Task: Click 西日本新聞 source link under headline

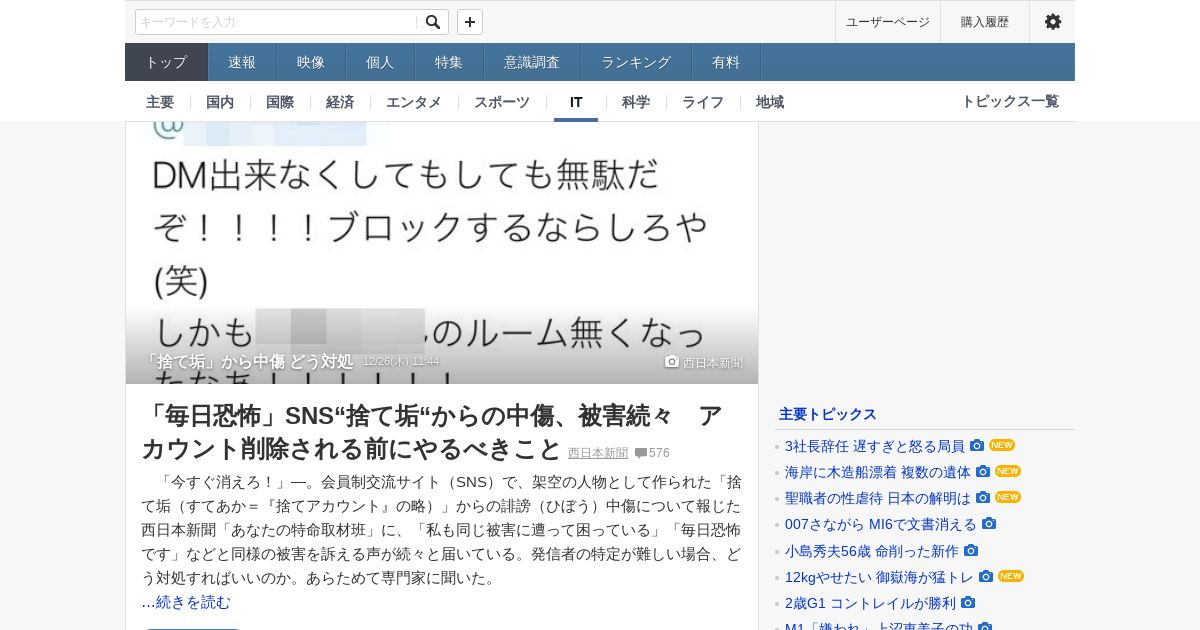Action: point(598,453)
